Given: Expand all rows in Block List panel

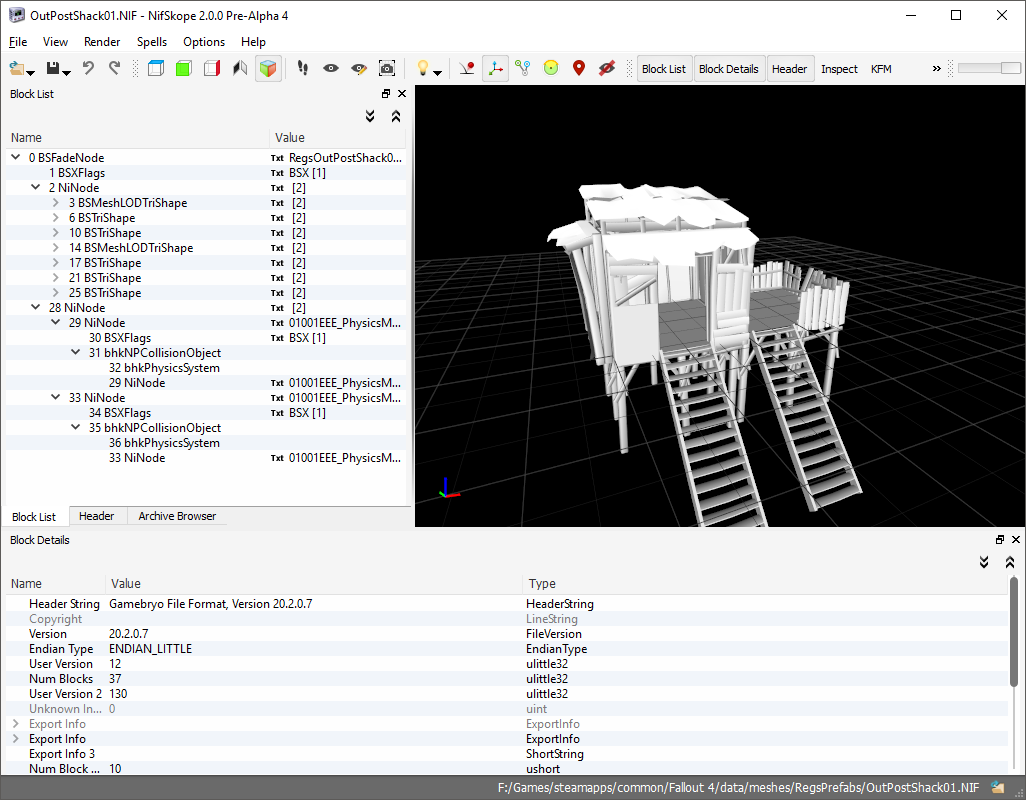Looking at the screenshot, I should pyautogui.click(x=370, y=116).
